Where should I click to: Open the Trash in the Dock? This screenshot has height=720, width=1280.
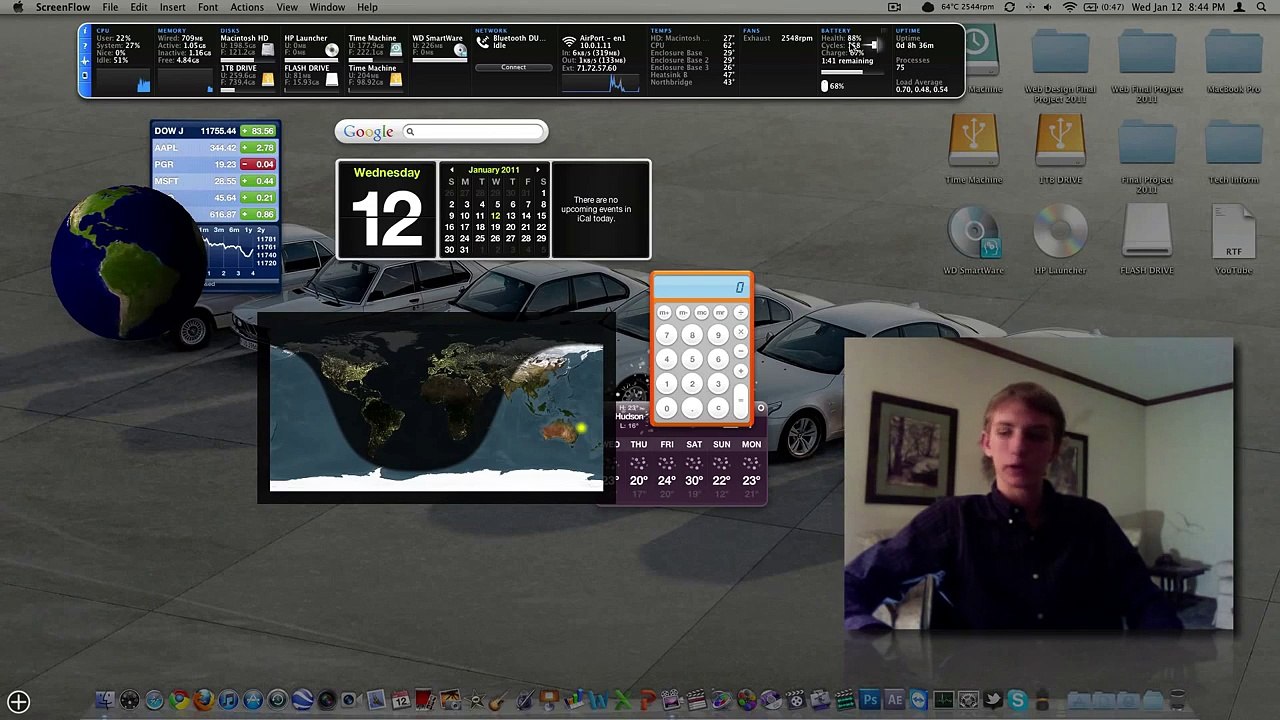[1177, 700]
